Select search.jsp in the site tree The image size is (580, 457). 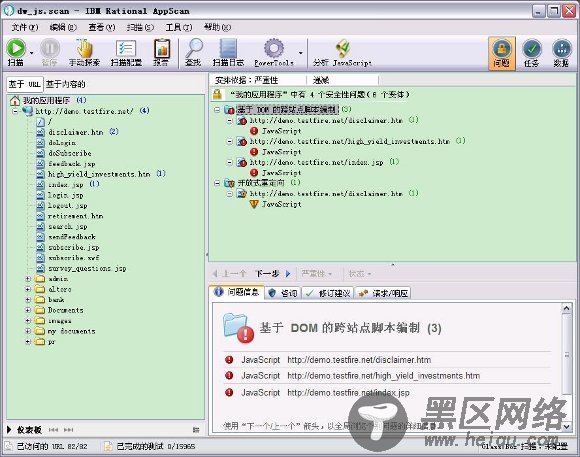pos(68,226)
